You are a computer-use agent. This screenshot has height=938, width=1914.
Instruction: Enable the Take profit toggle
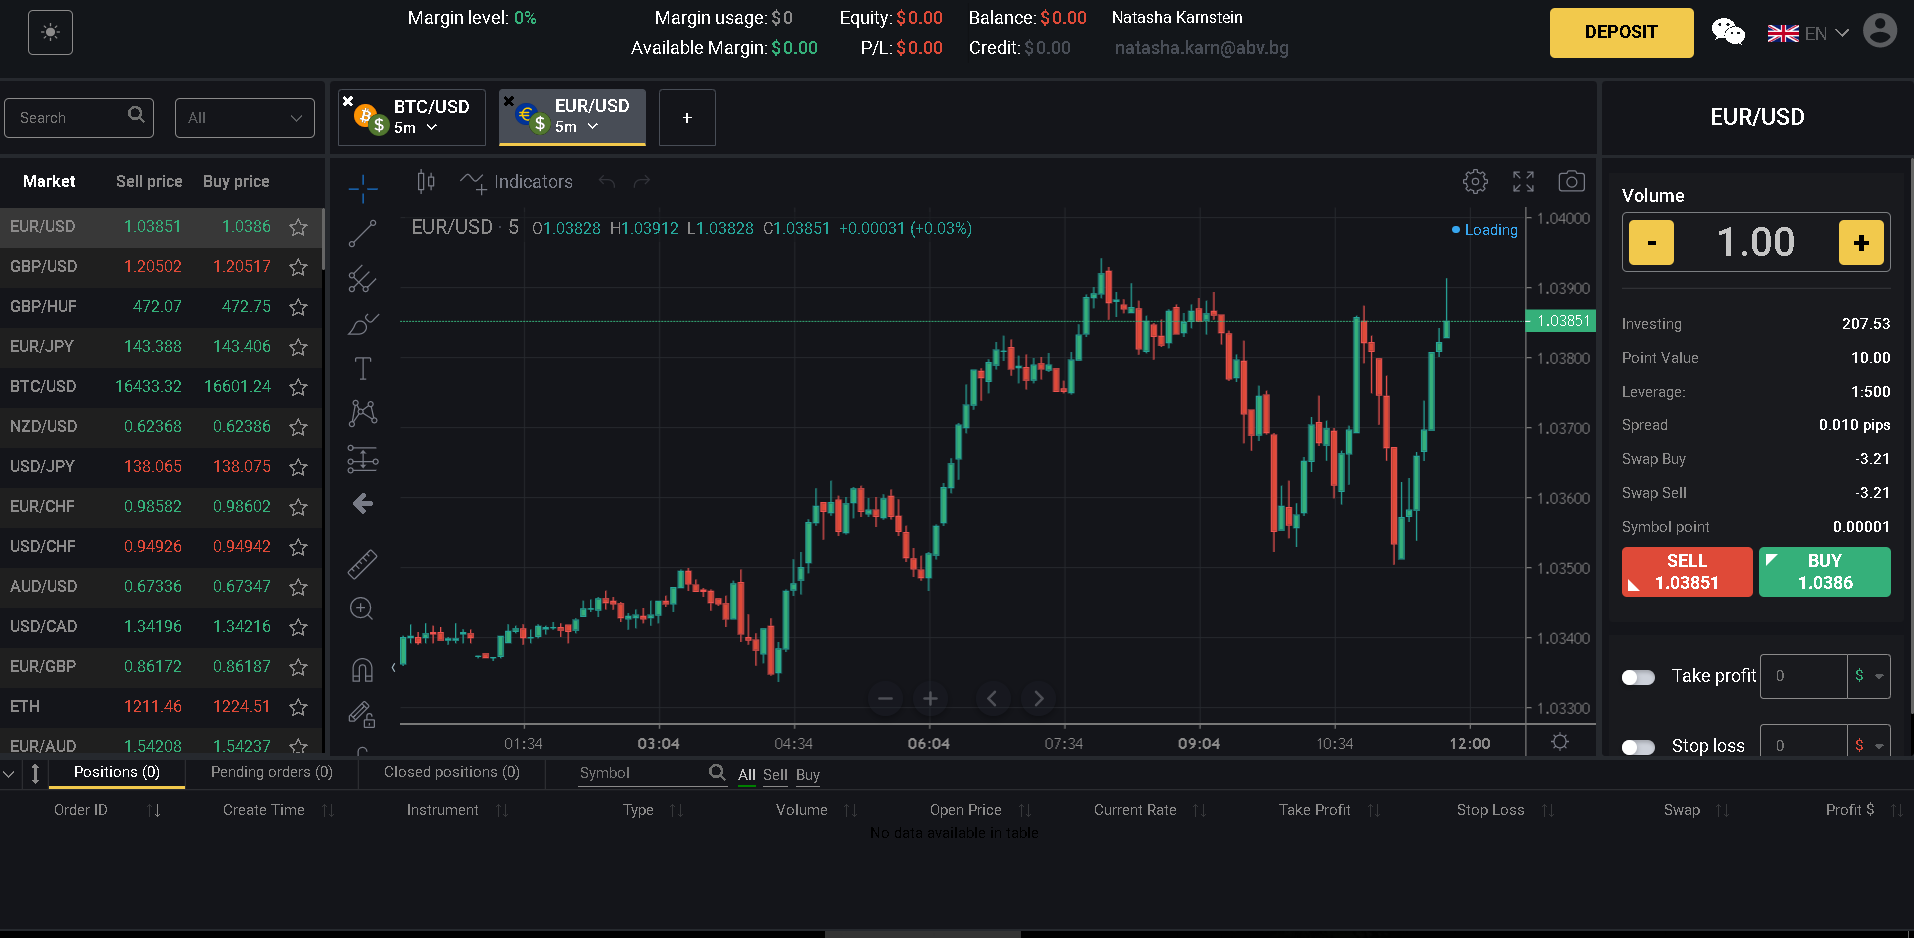coord(1638,677)
